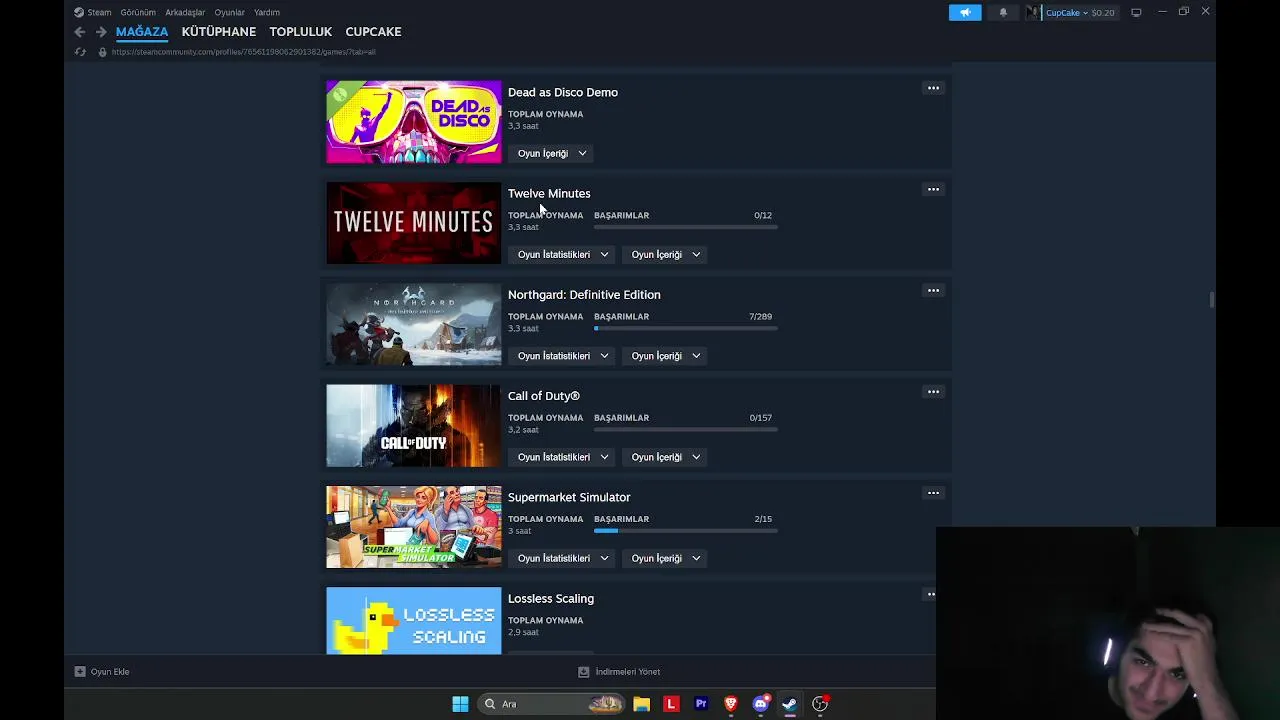
Task: Go to the MAĞAZA tab
Action: pyautogui.click(x=142, y=32)
